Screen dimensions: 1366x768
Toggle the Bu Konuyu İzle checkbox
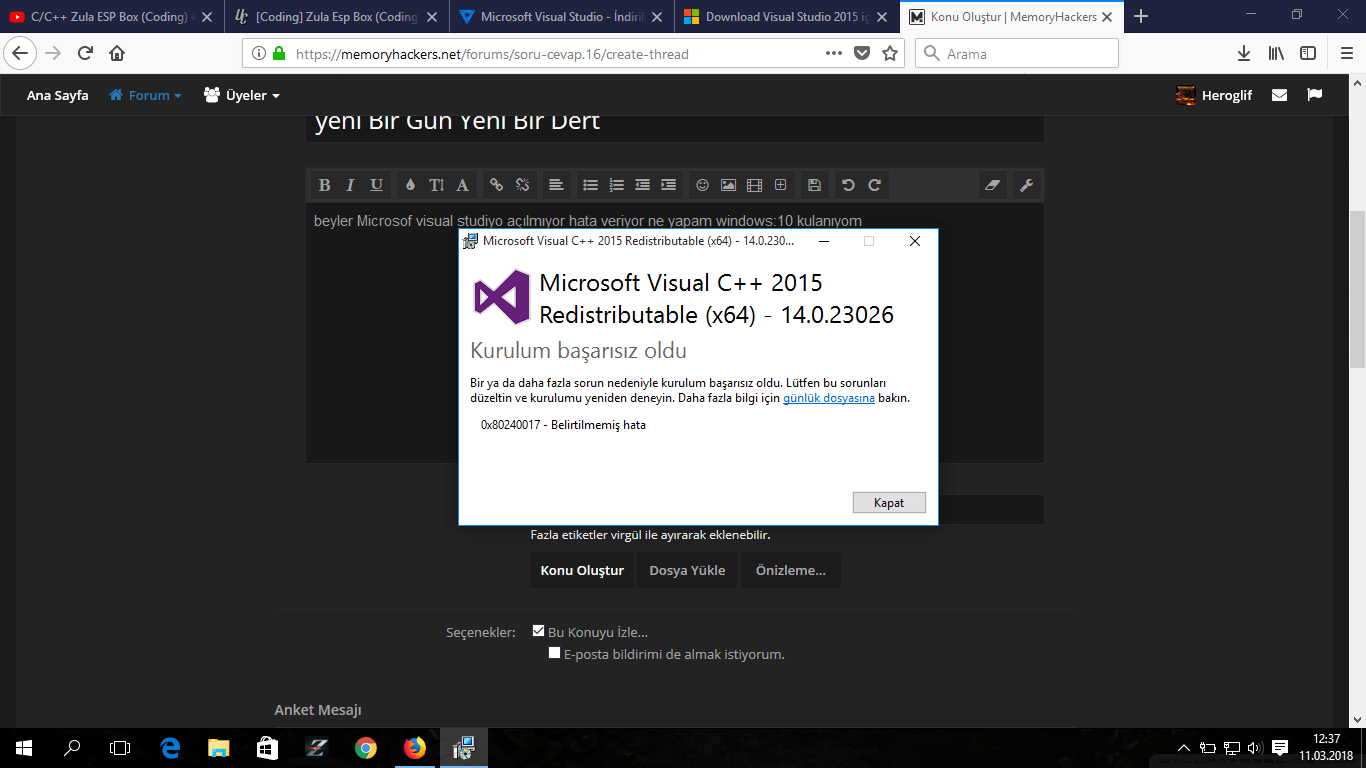[x=539, y=631]
